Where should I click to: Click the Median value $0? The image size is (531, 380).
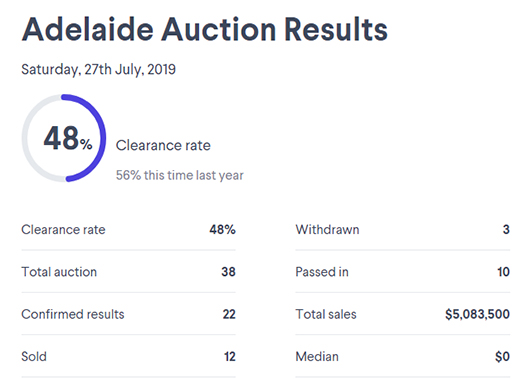(x=502, y=357)
